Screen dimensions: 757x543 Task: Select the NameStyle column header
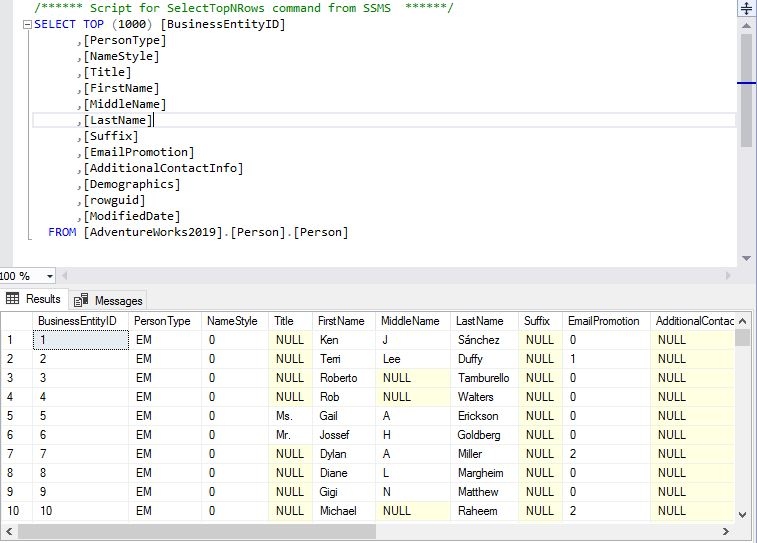point(235,321)
